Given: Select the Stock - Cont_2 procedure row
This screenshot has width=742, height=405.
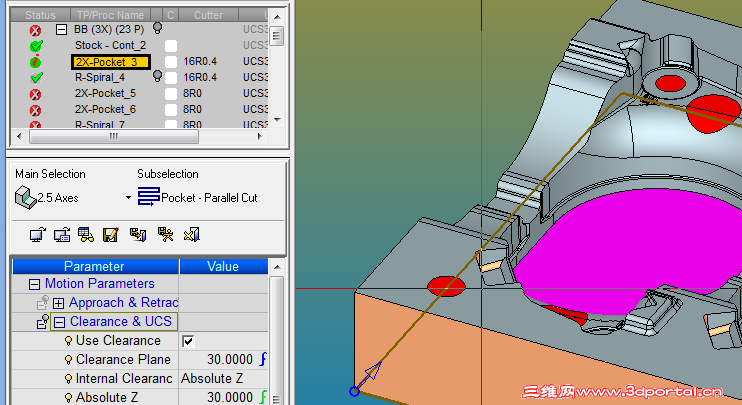Looking at the screenshot, I should pos(110,45).
